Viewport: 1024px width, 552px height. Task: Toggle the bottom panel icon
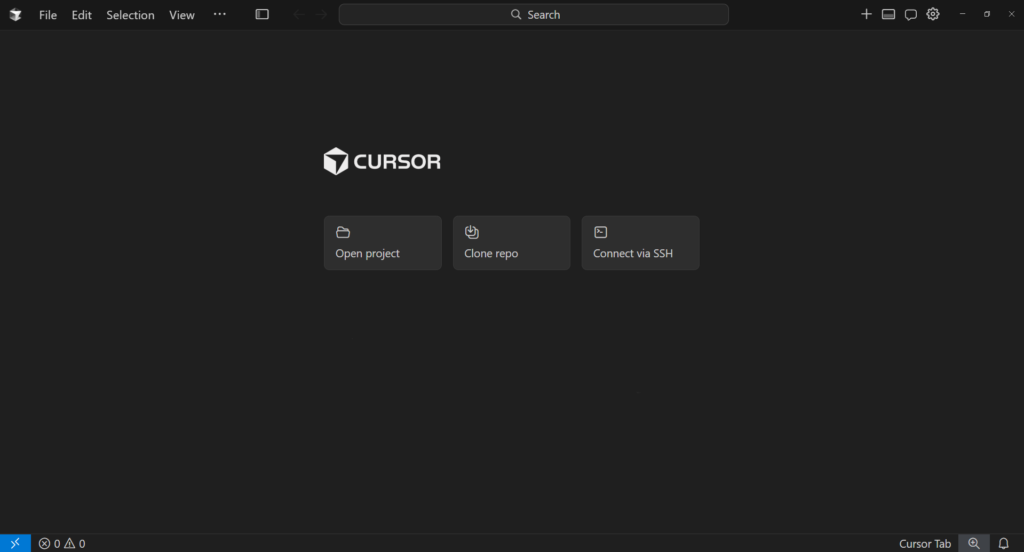[x=888, y=14]
